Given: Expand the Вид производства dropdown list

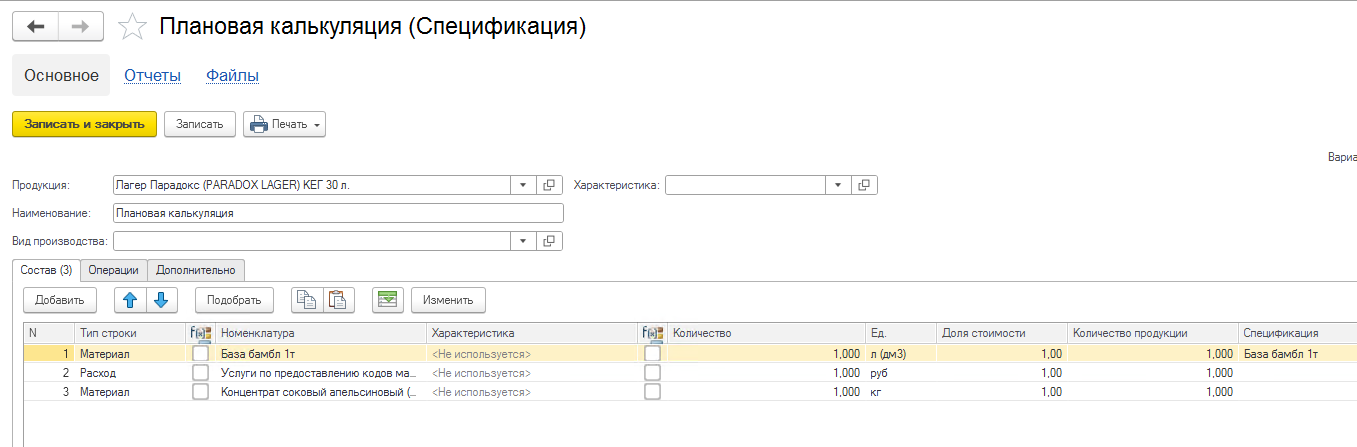Looking at the screenshot, I should click(525, 241).
